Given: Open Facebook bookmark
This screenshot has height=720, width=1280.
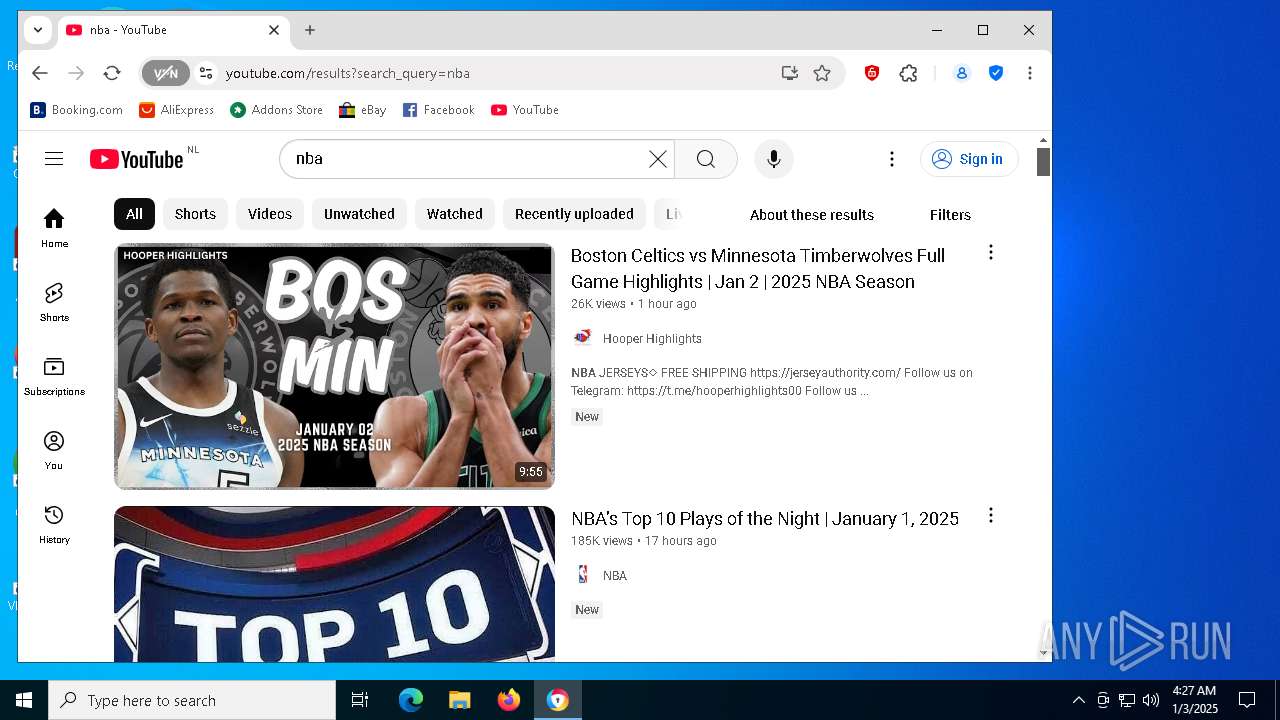Looking at the screenshot, I should click(439, 110).
